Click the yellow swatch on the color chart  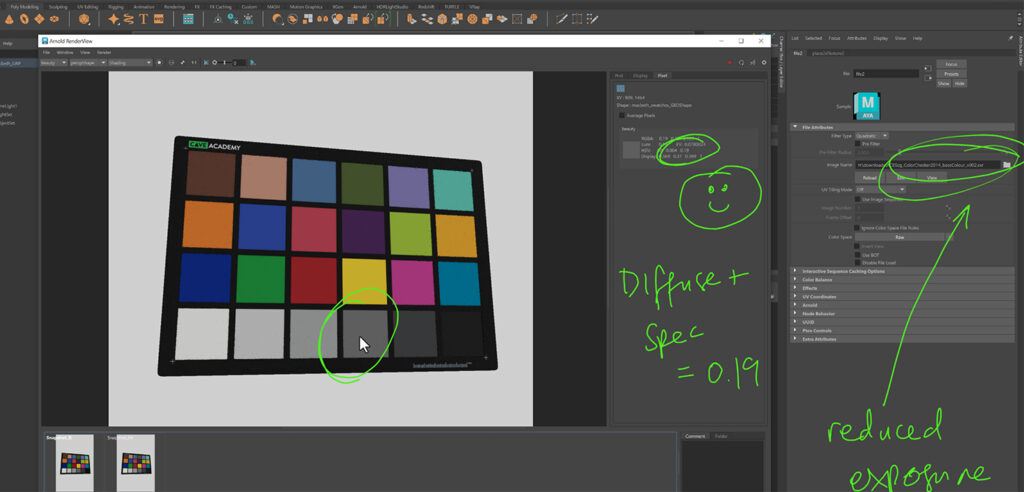tap(363, 277)
